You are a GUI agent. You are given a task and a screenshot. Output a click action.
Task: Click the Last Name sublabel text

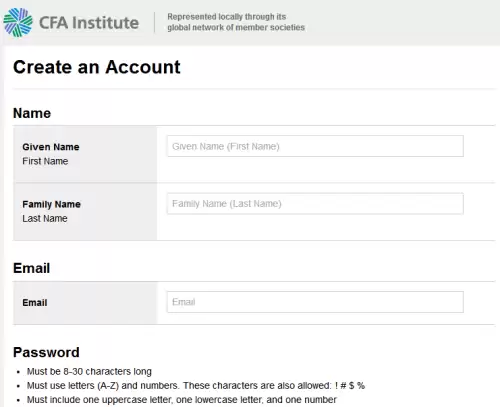click(x=45, y=219)
